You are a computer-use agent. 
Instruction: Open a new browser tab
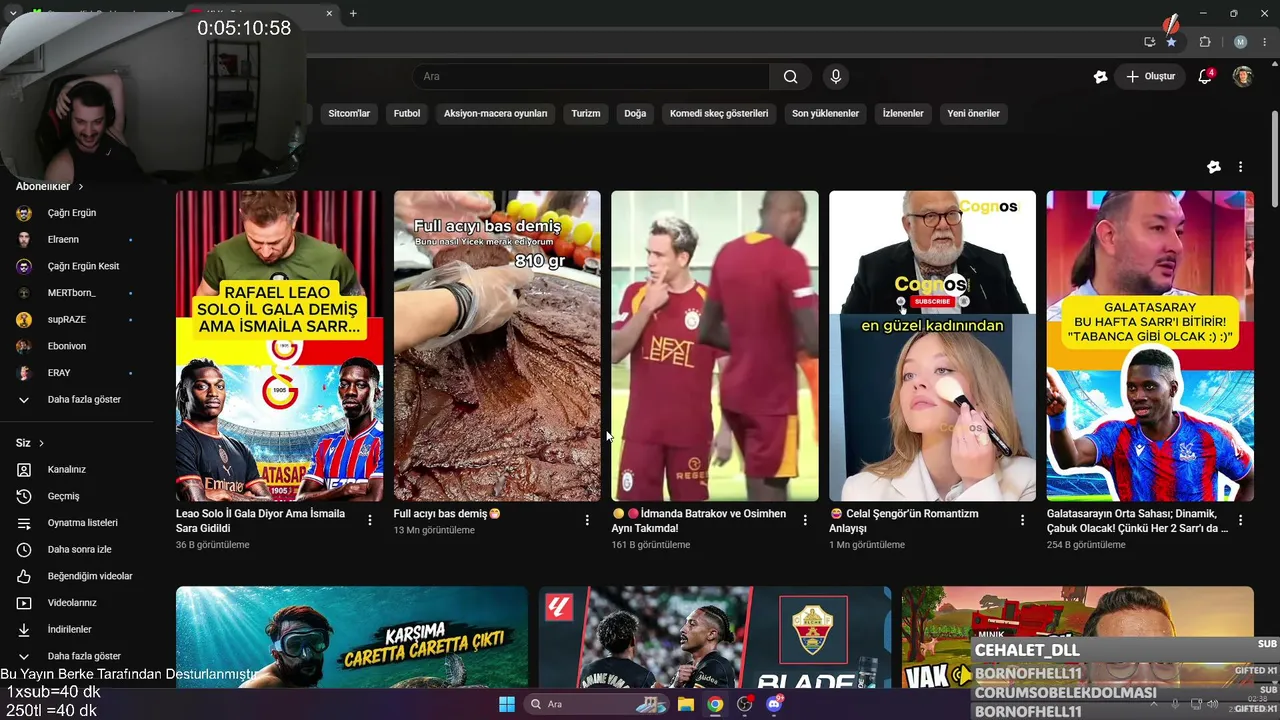[x=353, y=13]
